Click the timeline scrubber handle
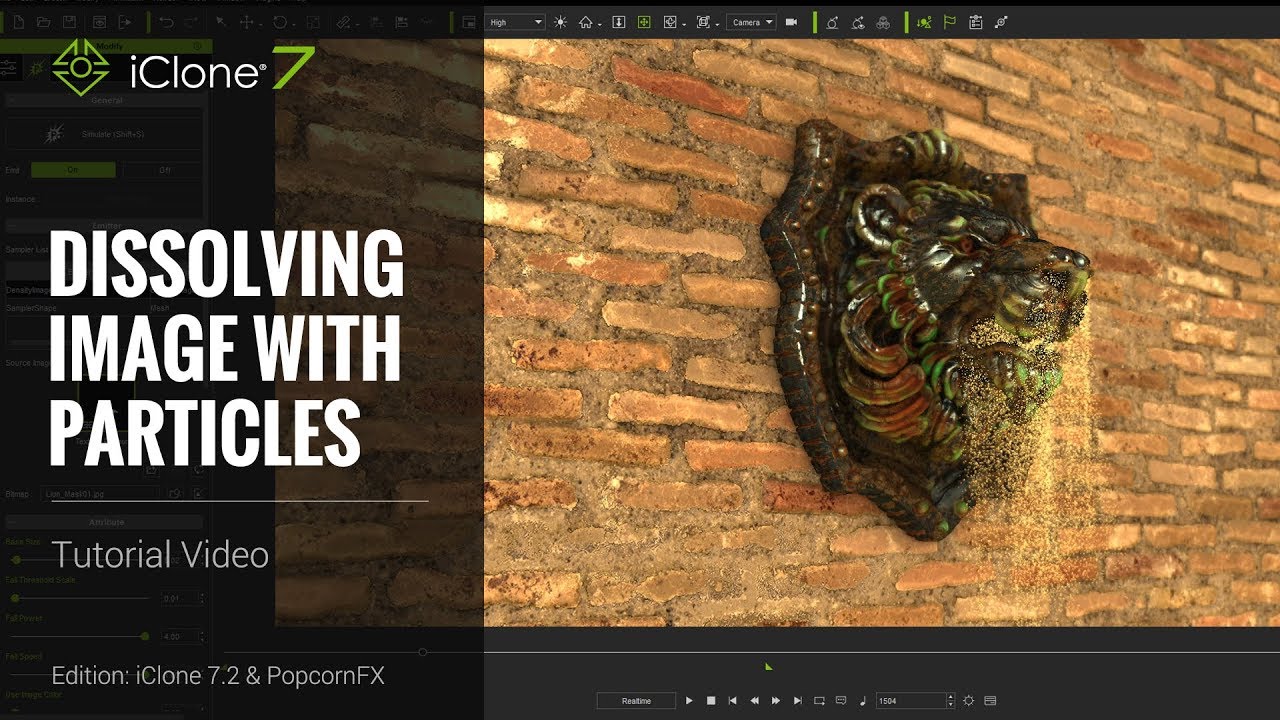Screen dimensions: 1280x720 pos(423,652)
